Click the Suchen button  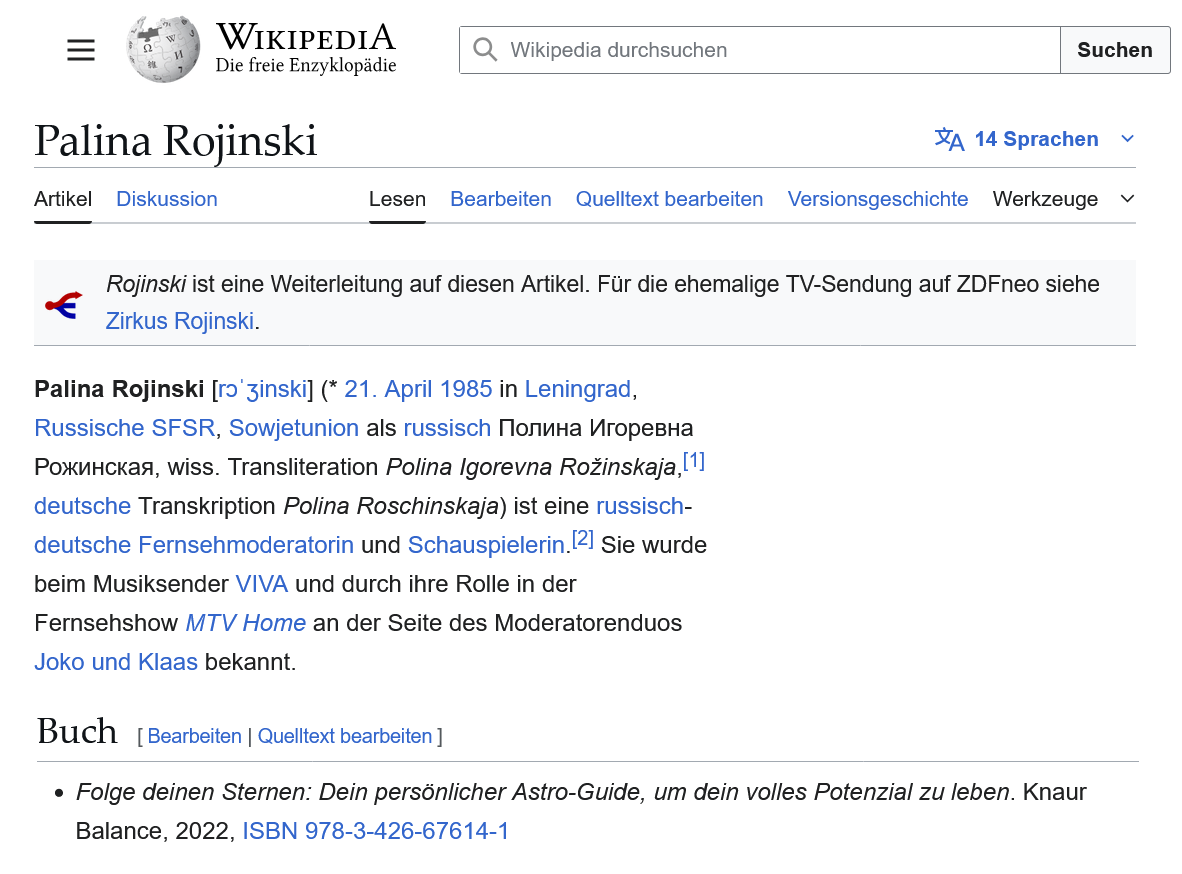click(1115, 50)
